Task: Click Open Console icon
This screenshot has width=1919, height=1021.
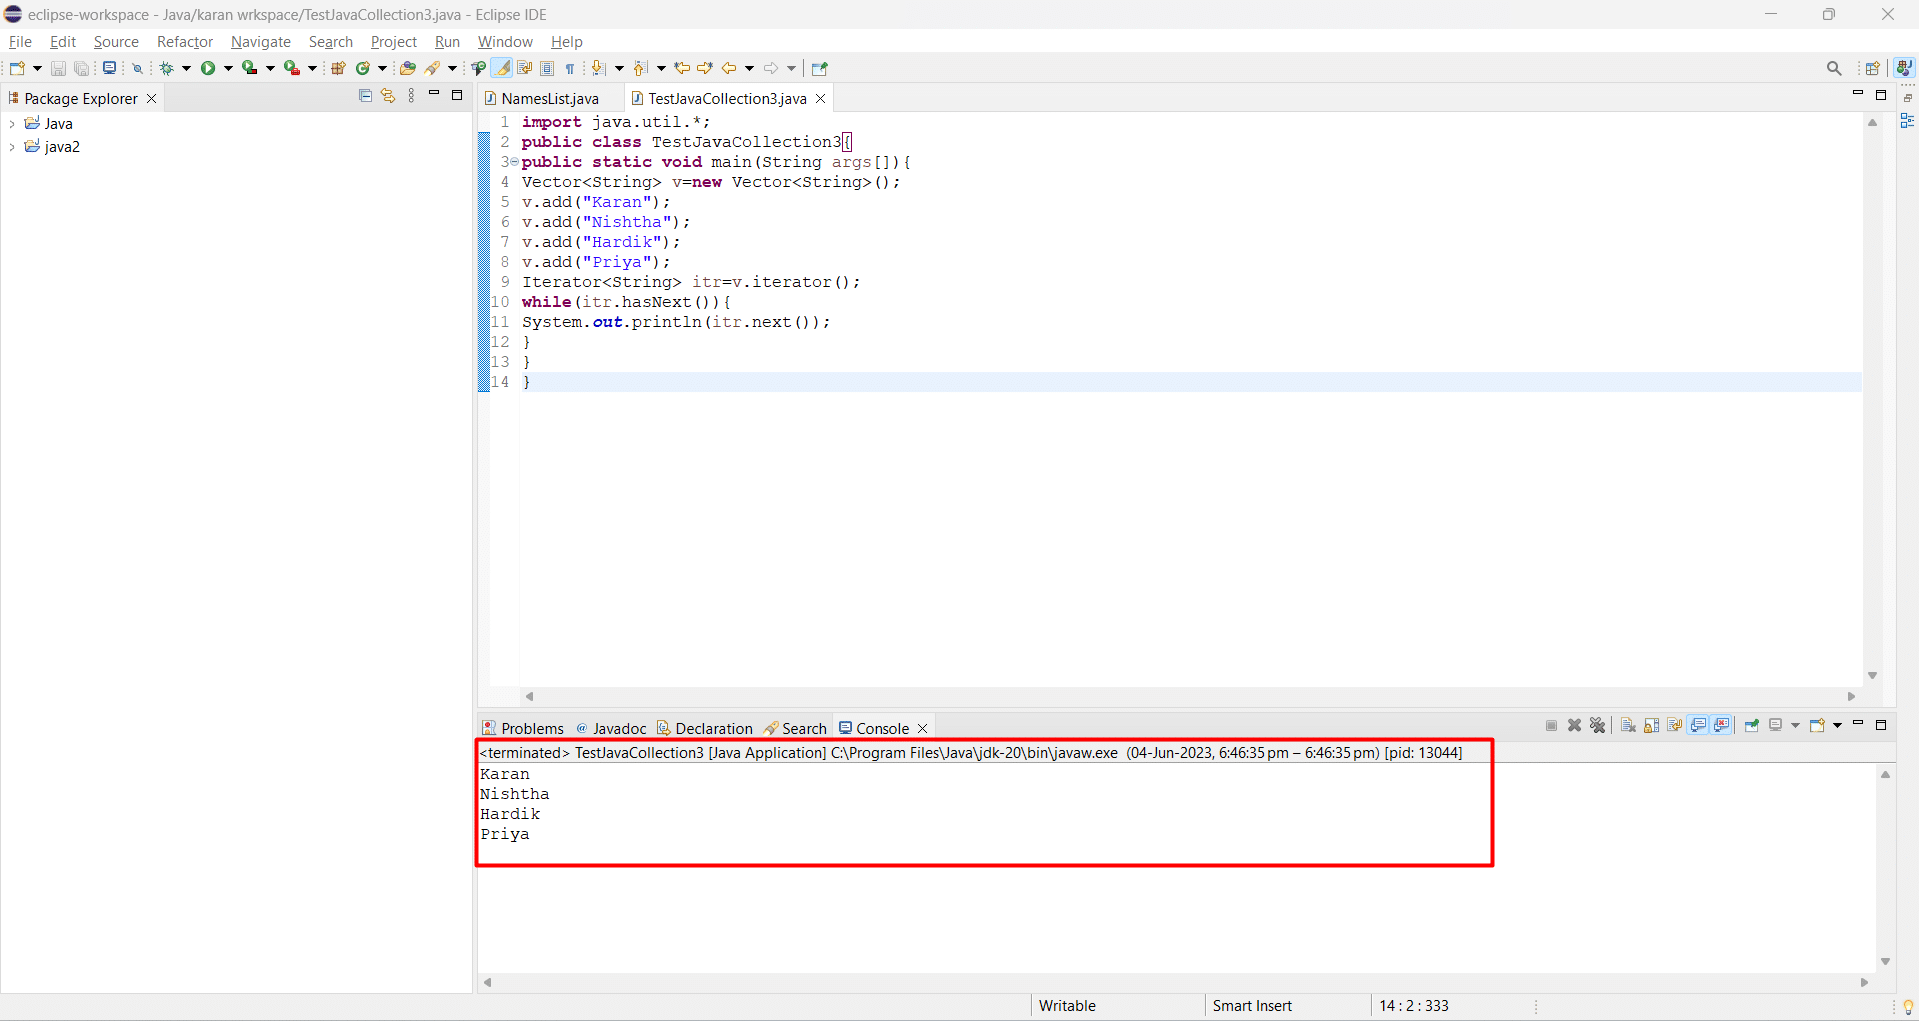Action: click(x=1817, y=725)
